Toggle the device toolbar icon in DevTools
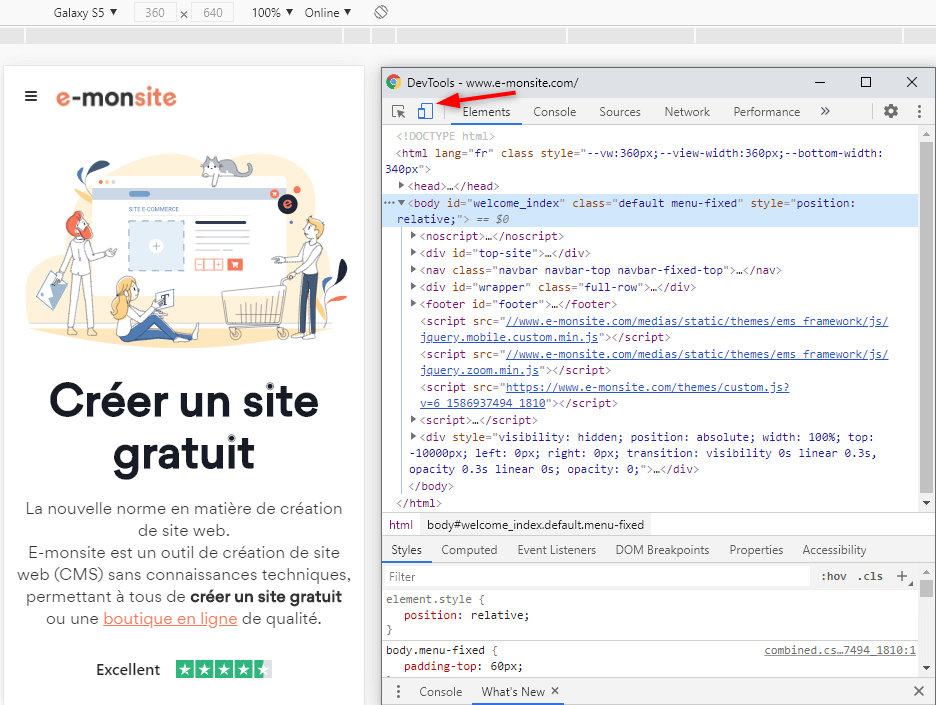The height and width of the screenshot is (705, 936). click(425, 111)
